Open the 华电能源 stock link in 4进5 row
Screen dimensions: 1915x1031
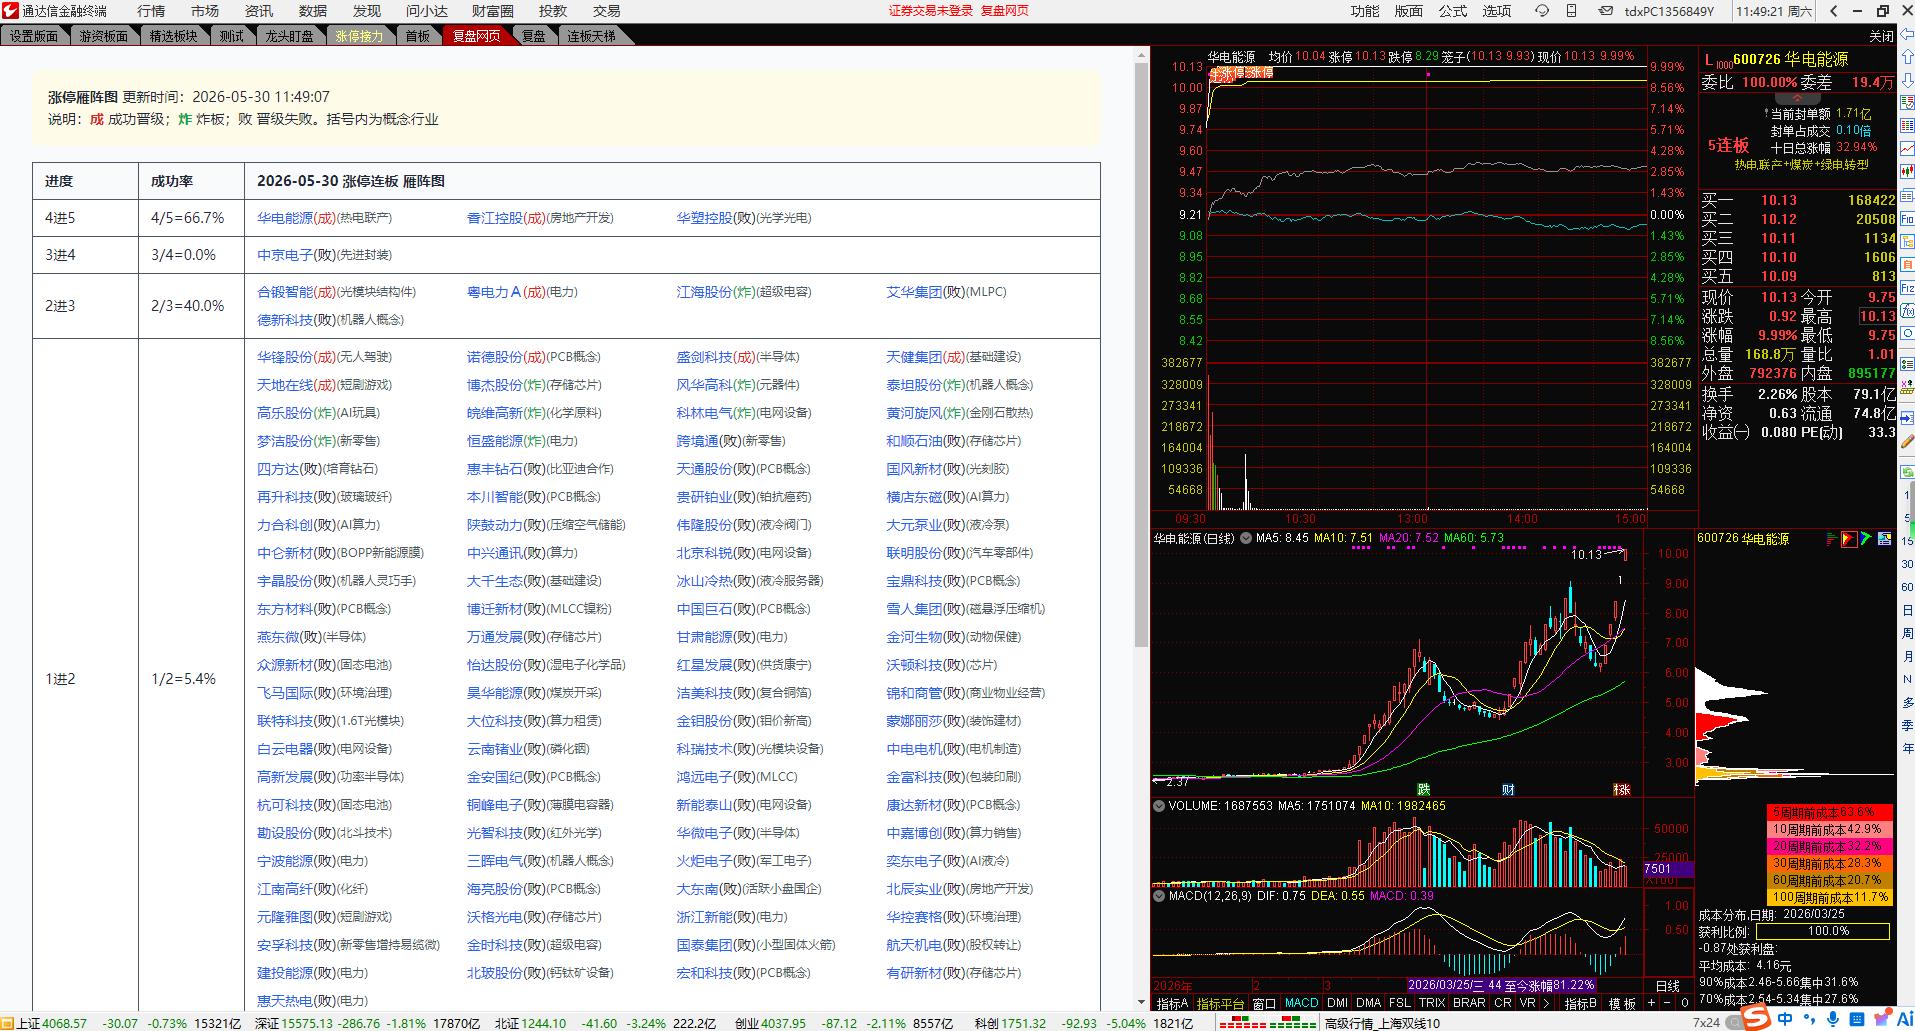click(285, 218)
